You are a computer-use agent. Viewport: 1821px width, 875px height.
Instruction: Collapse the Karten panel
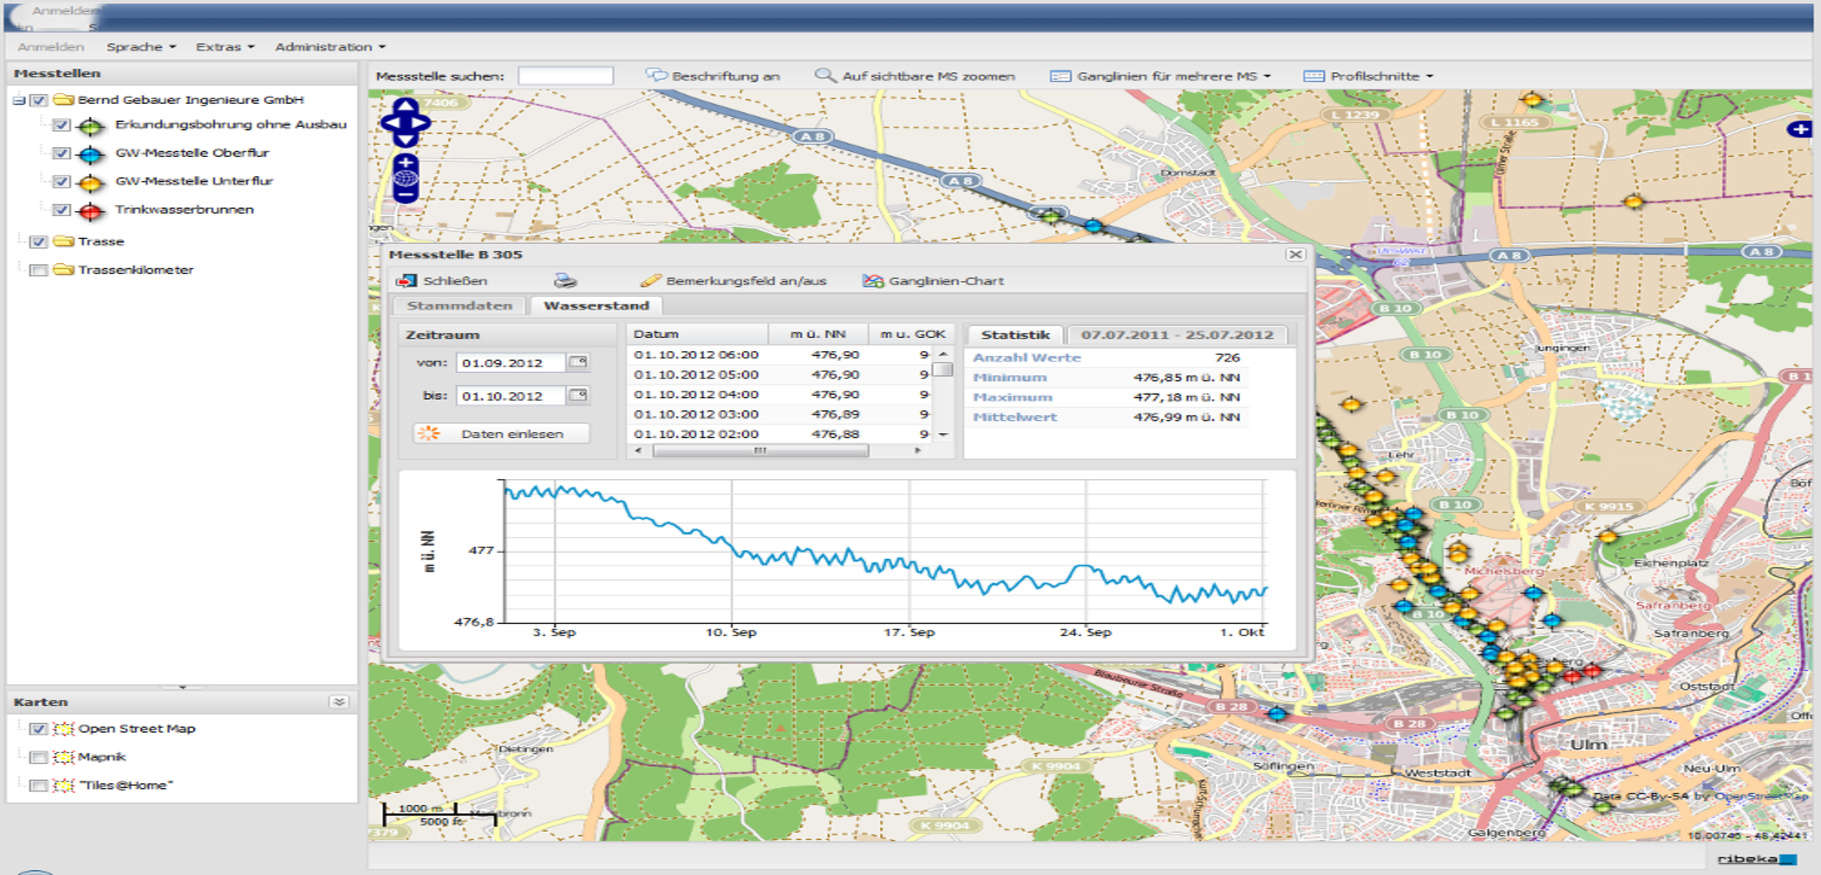[339, 702]
